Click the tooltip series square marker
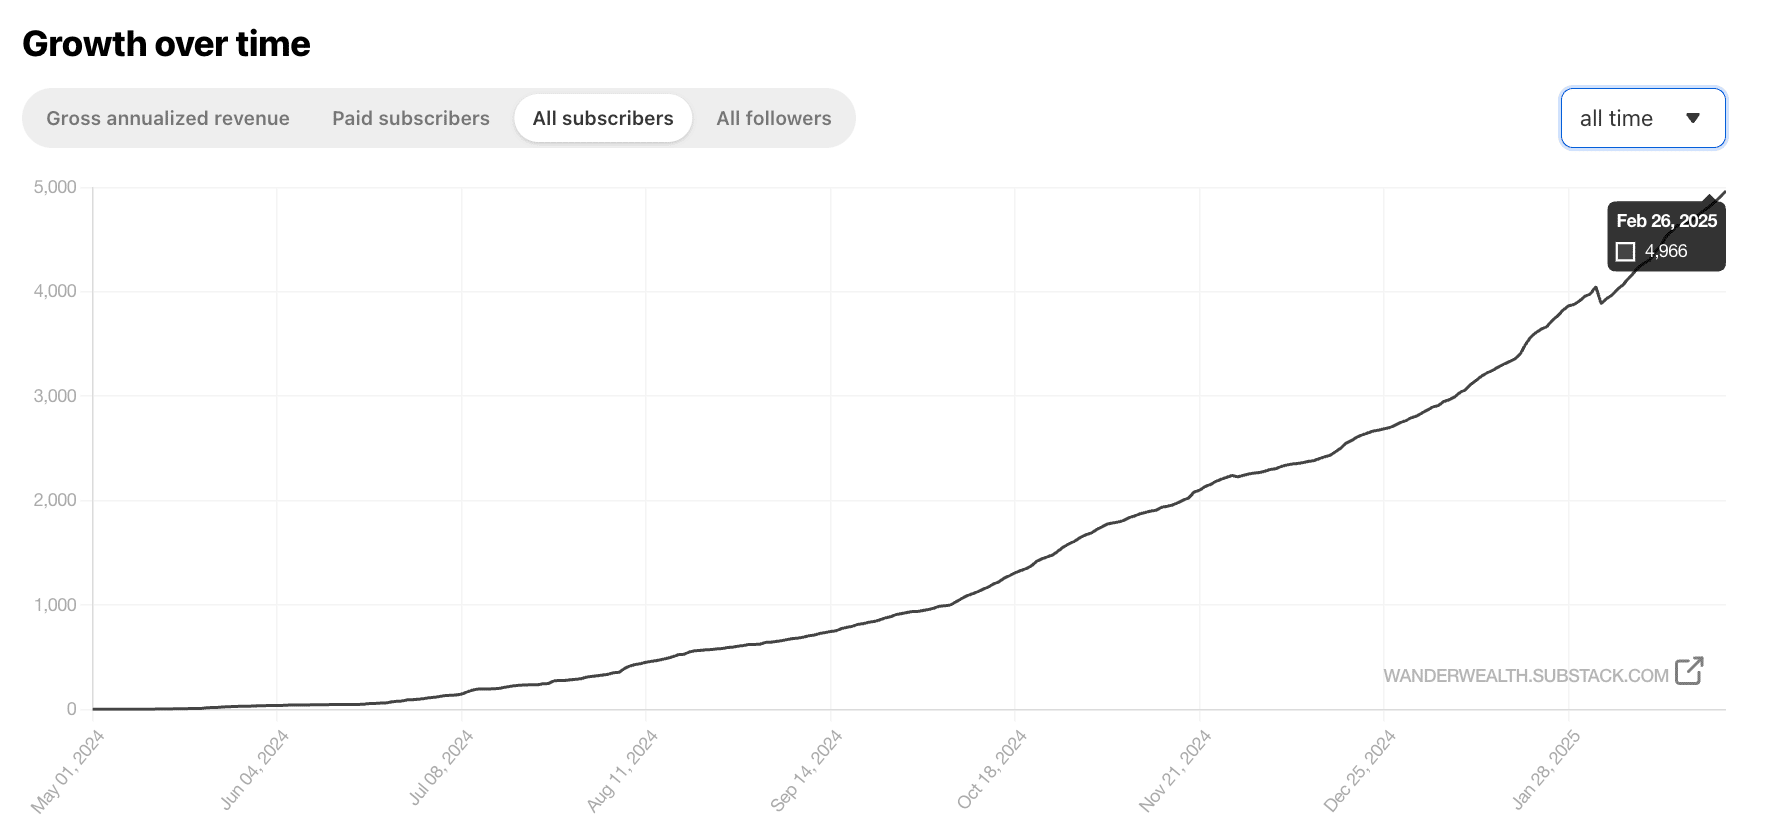Viewport: 1784px width, 832px height. pos(1626,252)
